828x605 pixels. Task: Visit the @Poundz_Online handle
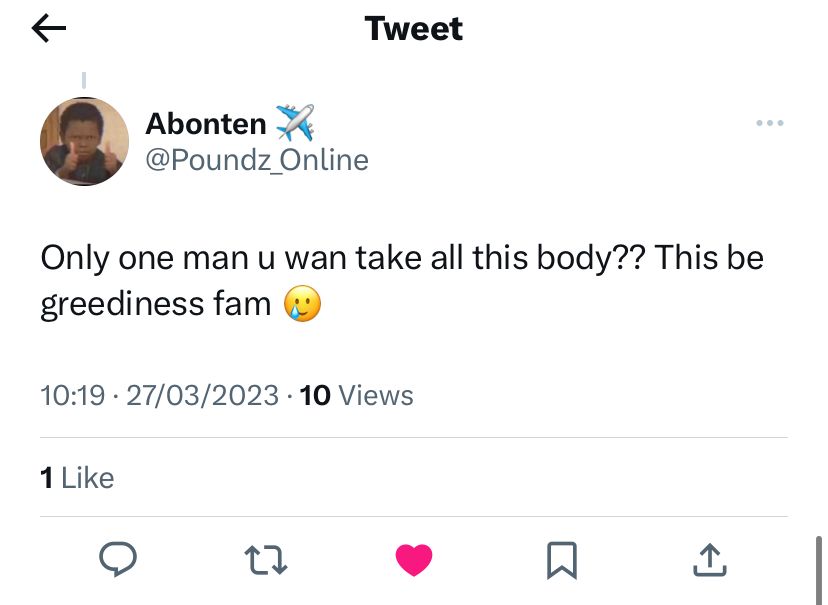pos(257,160)
